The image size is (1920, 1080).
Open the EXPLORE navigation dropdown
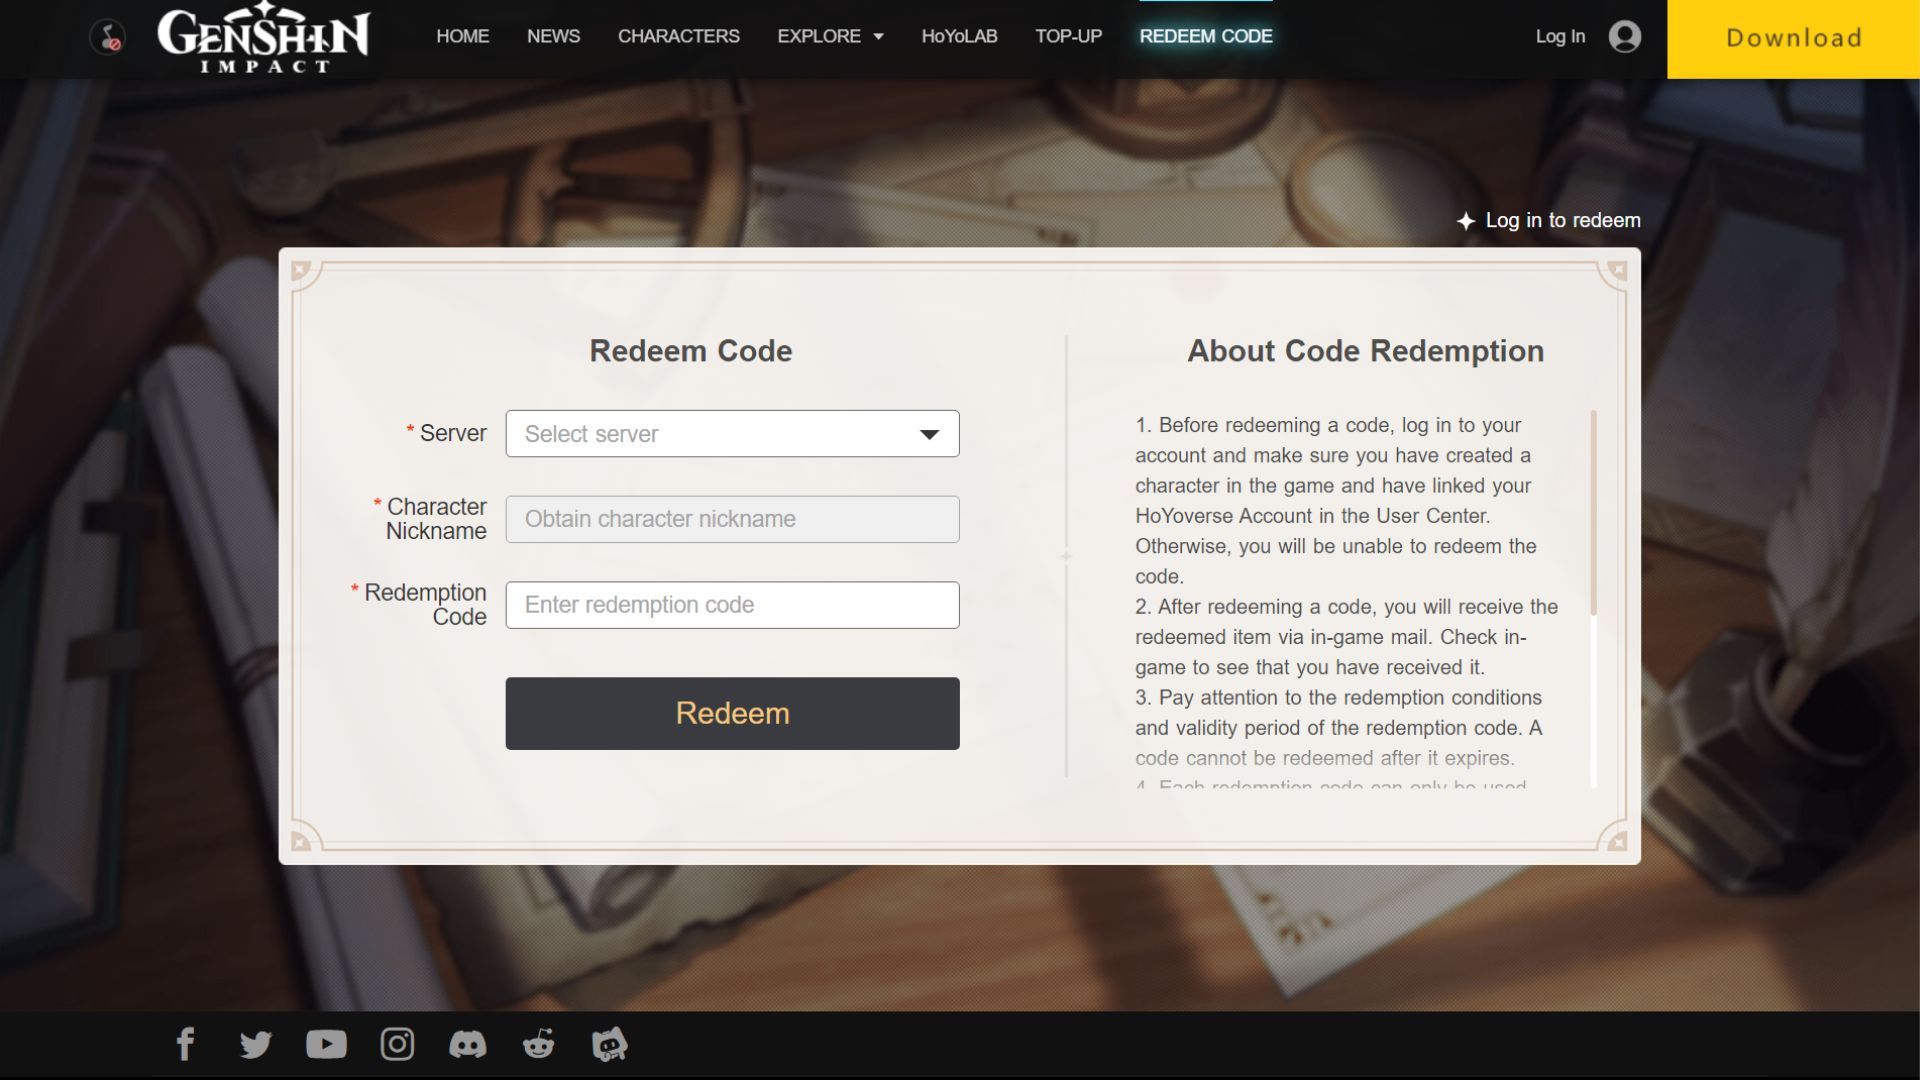point(829,36)
